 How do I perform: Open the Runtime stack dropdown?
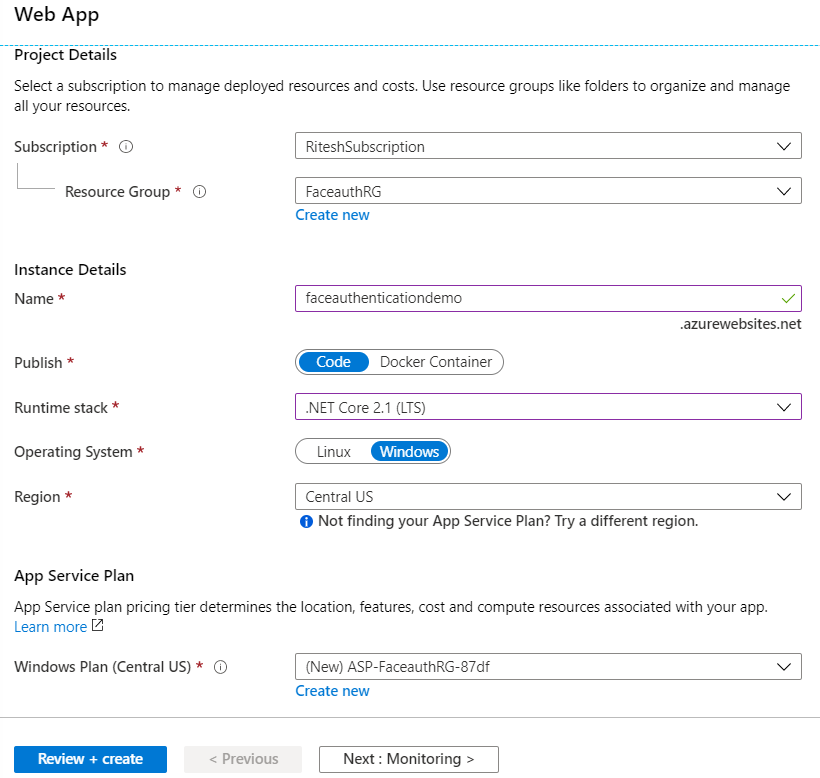pos(548,407)
